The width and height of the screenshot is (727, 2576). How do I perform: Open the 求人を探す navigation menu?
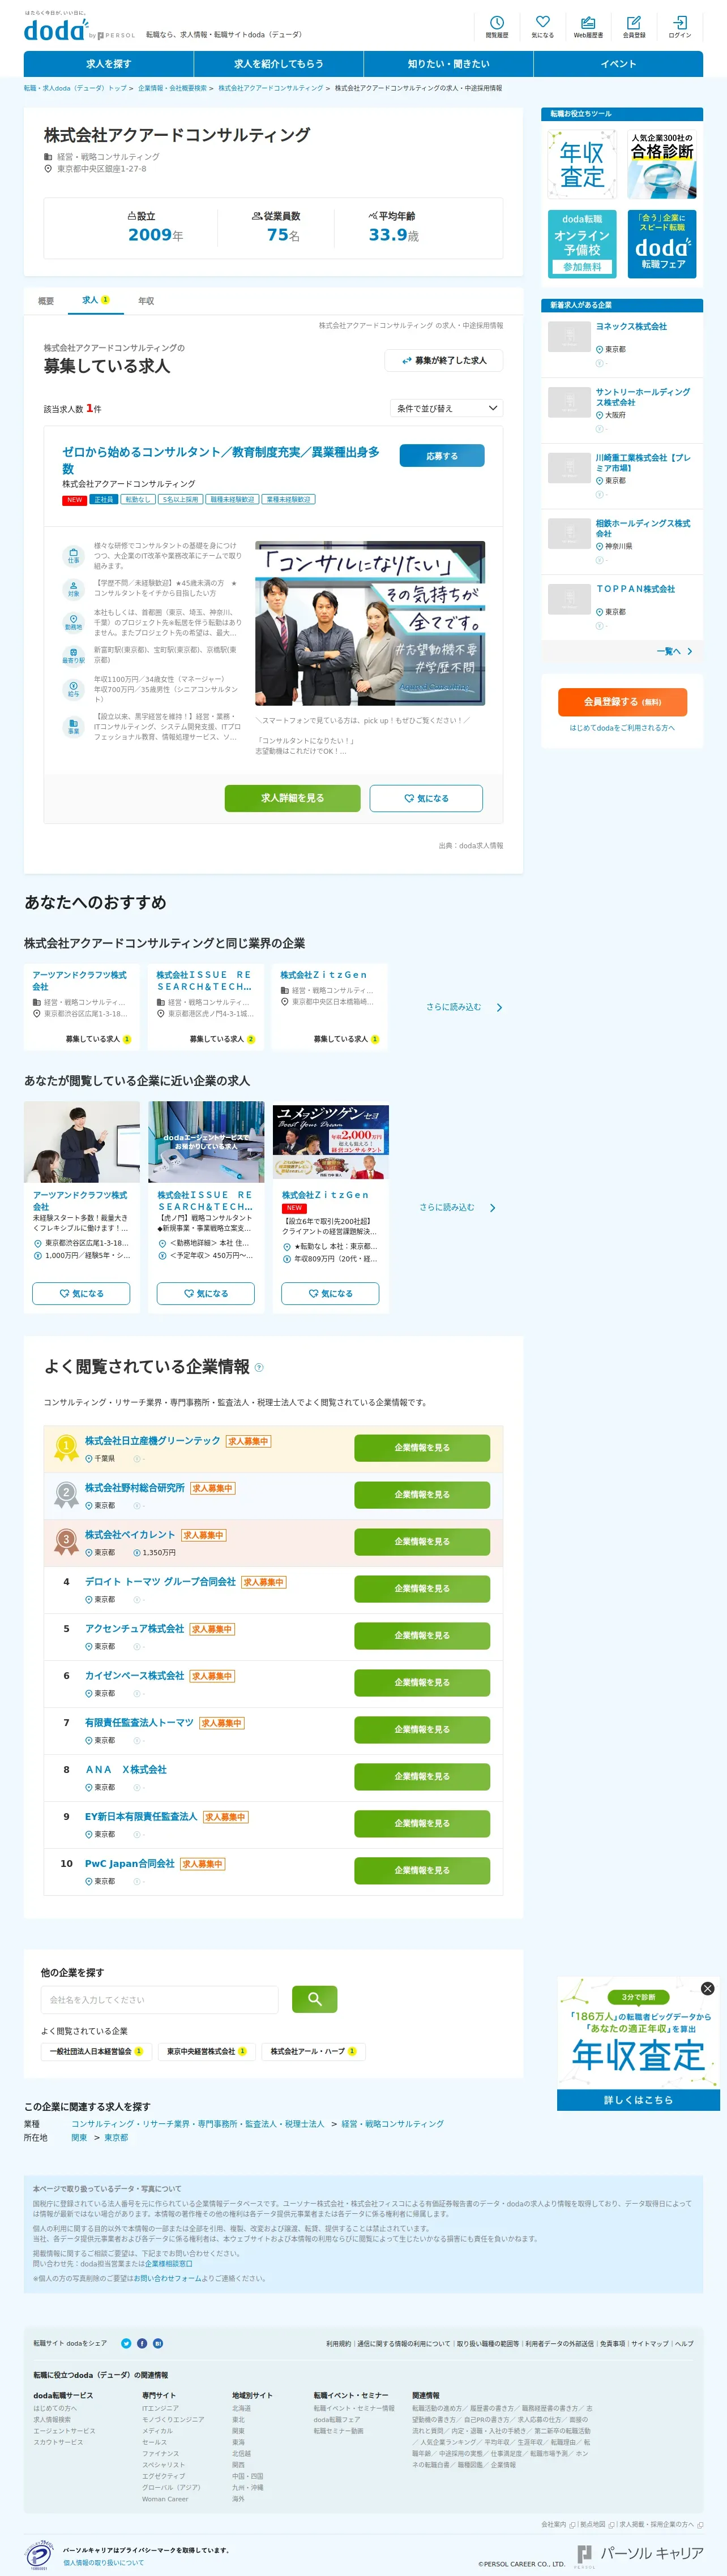point(109,64)
